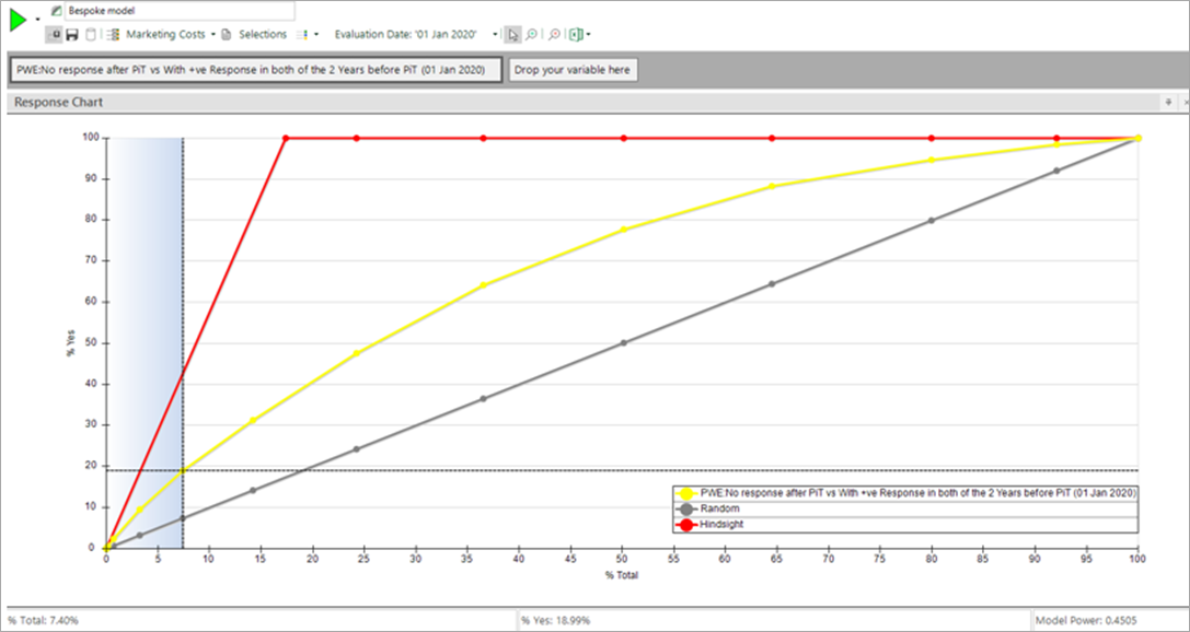Click the red Hindsight legend marker
This screenshot has height=632, width=1190.
pyautogui.click(x=686, y=524)
